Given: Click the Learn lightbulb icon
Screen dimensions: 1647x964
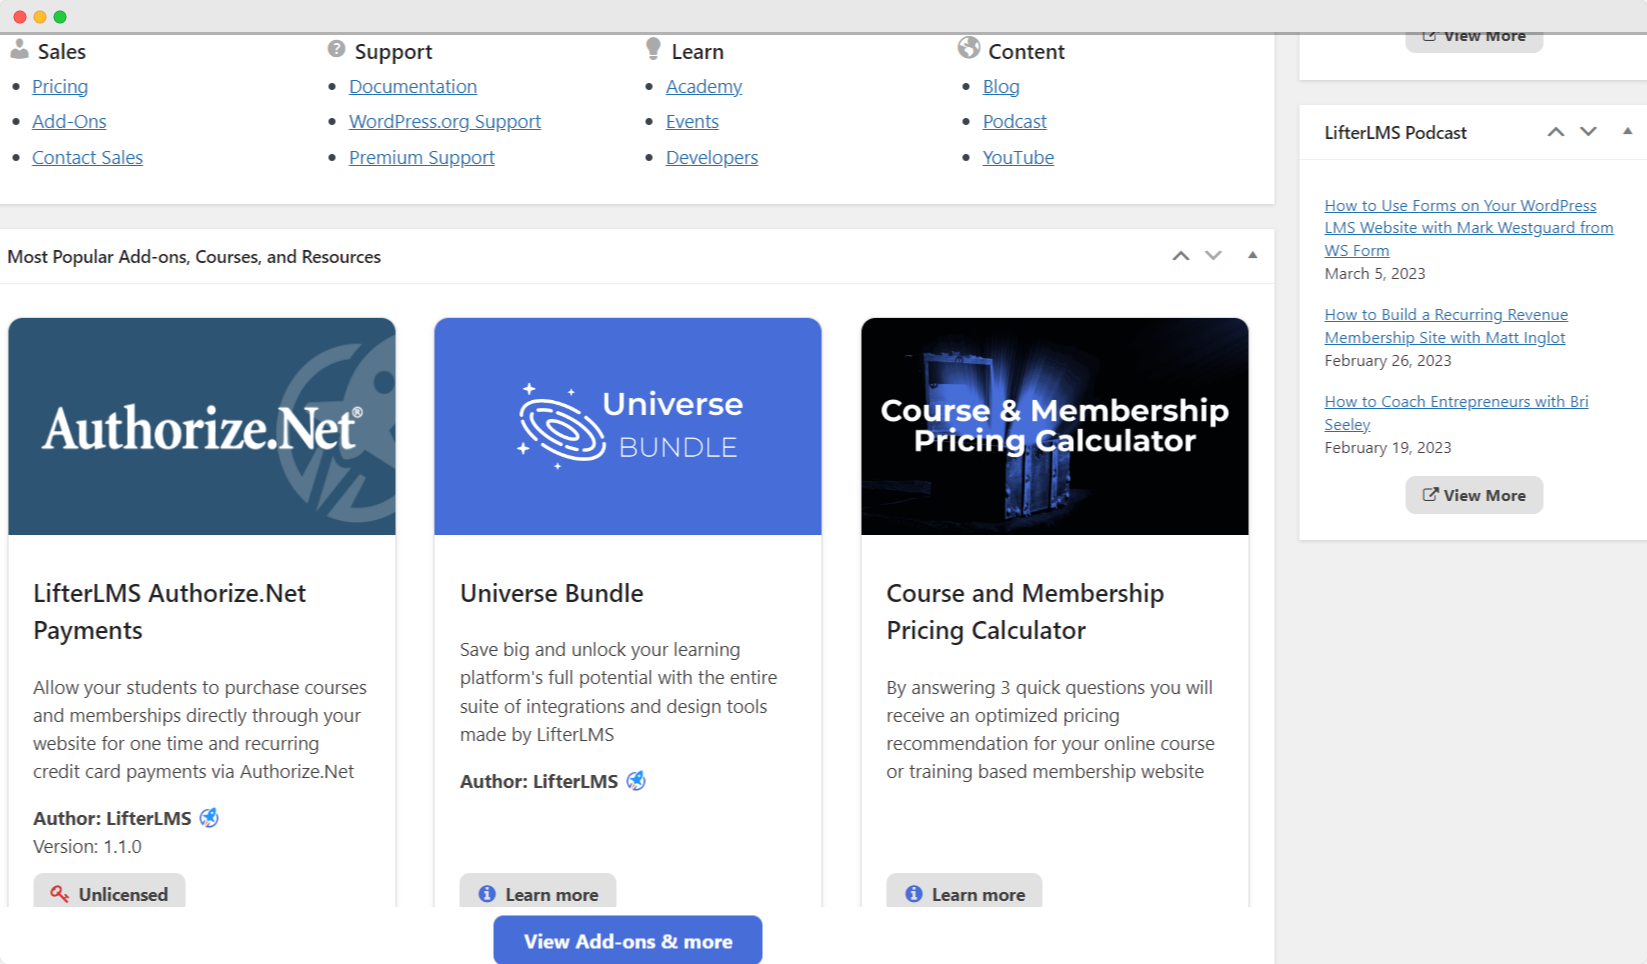Looking at the screenshot, I should point(653,48).
